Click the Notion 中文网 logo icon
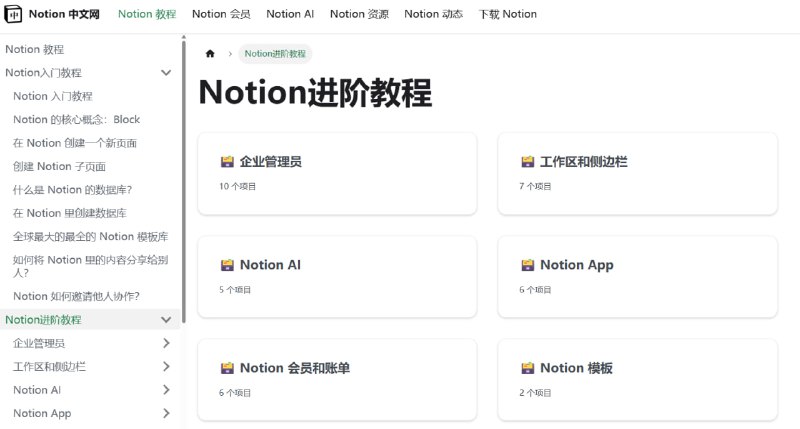The width and height of the screenshot is (800, 429). (x=13, y=14)
